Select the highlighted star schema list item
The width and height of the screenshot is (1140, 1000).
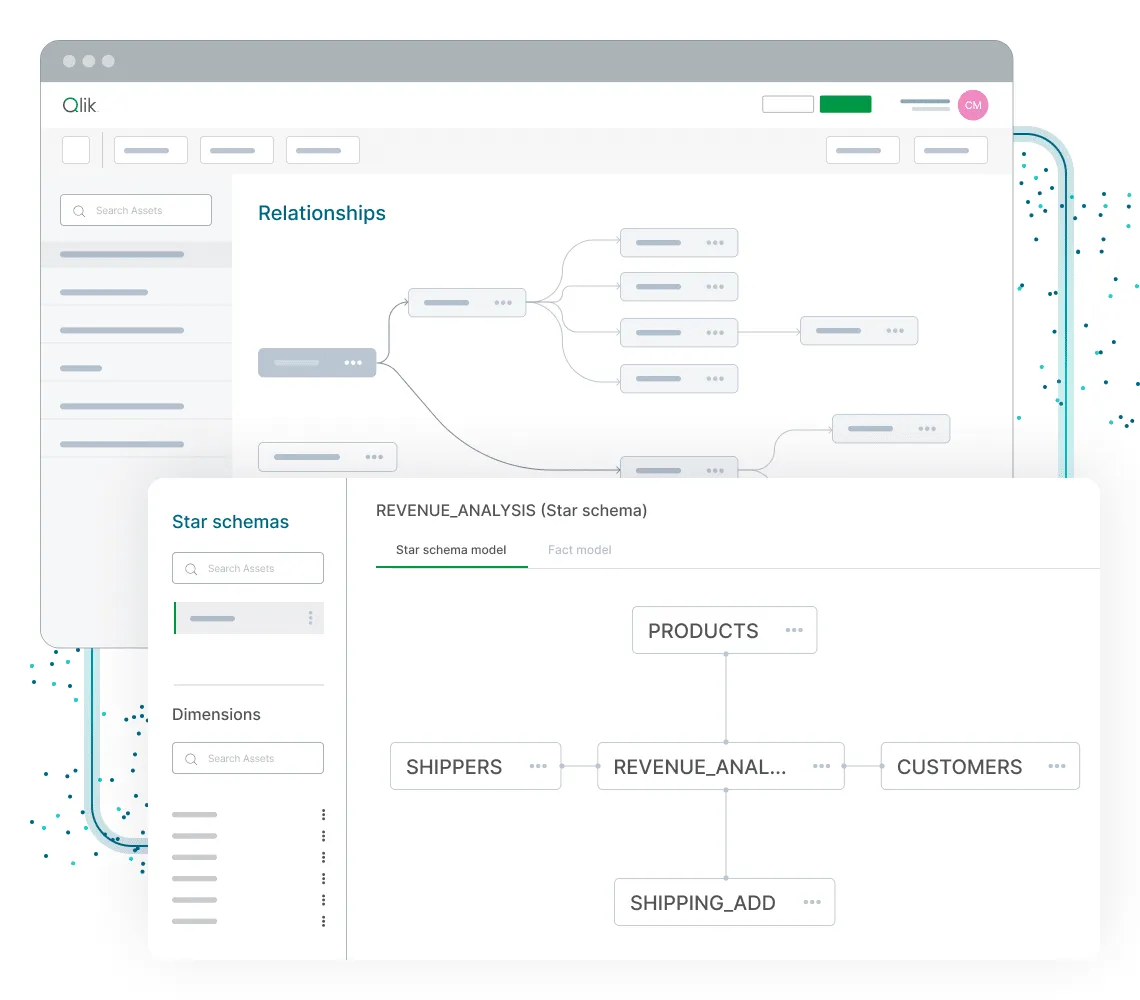(x=249, y=618)
